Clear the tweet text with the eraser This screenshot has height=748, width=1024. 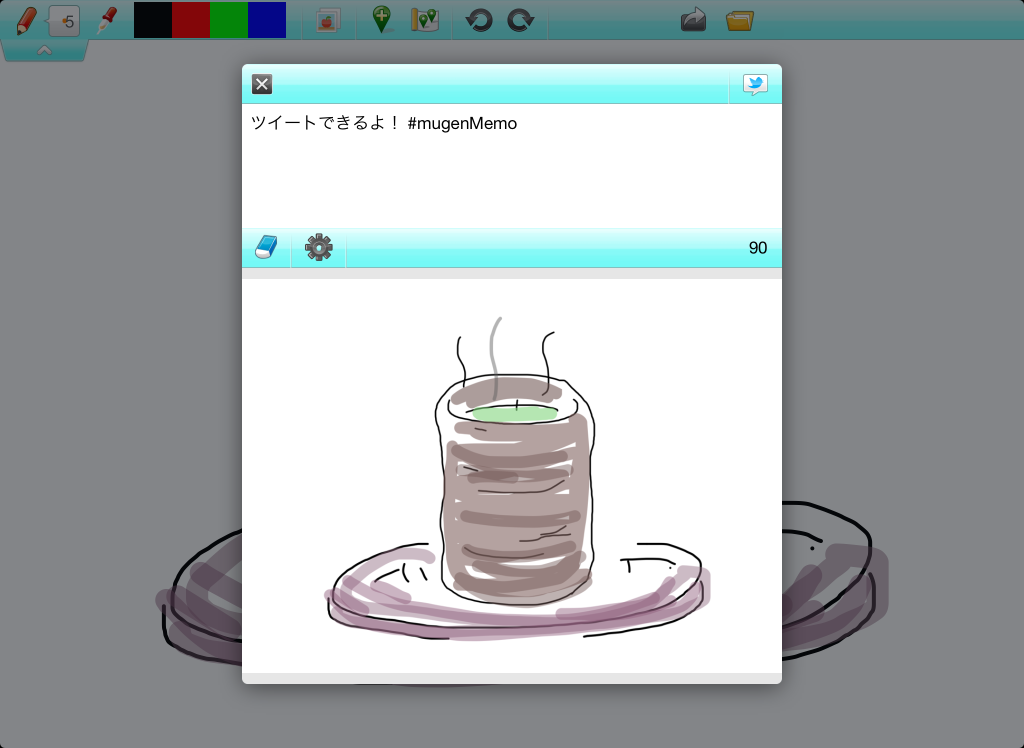click(266, 247)
